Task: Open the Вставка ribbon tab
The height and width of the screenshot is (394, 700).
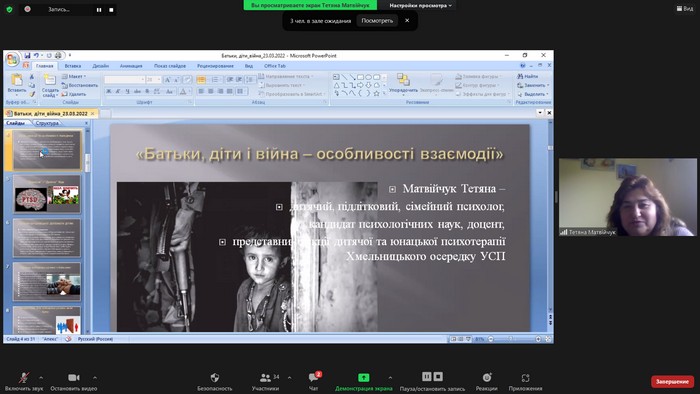Action: (73, 66)
